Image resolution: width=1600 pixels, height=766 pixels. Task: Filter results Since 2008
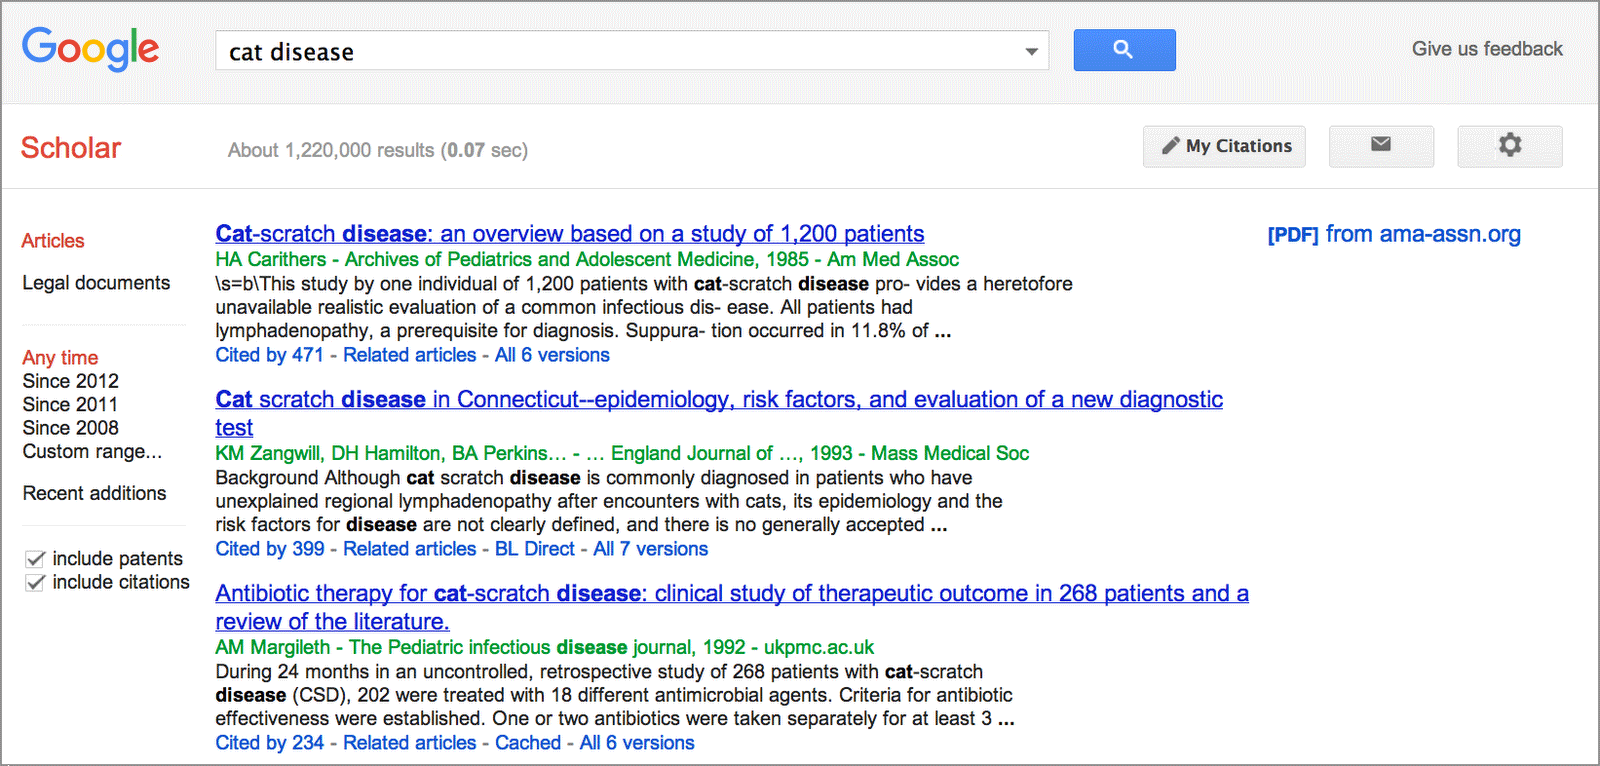tap(70, 428)
